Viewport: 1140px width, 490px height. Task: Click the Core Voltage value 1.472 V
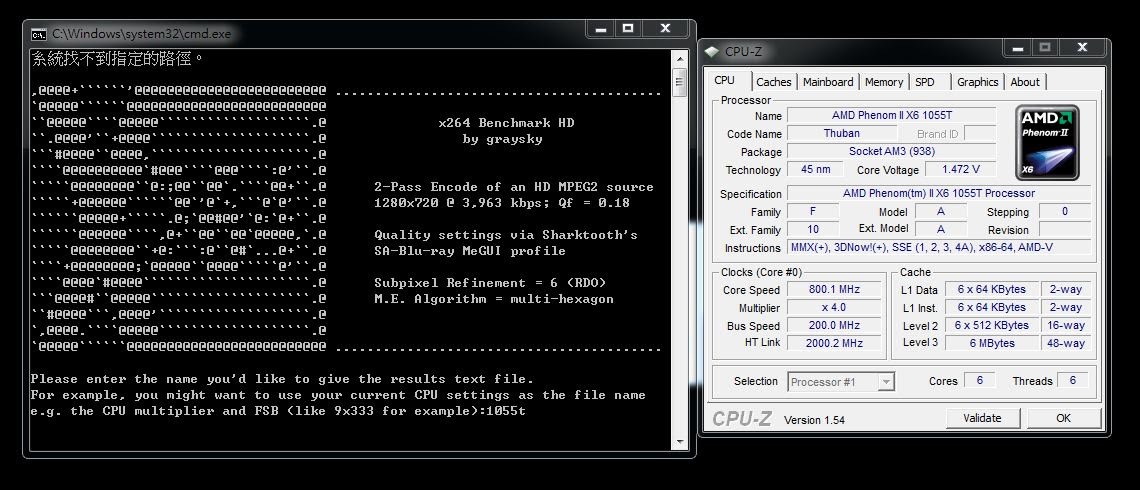coord(960,169)
